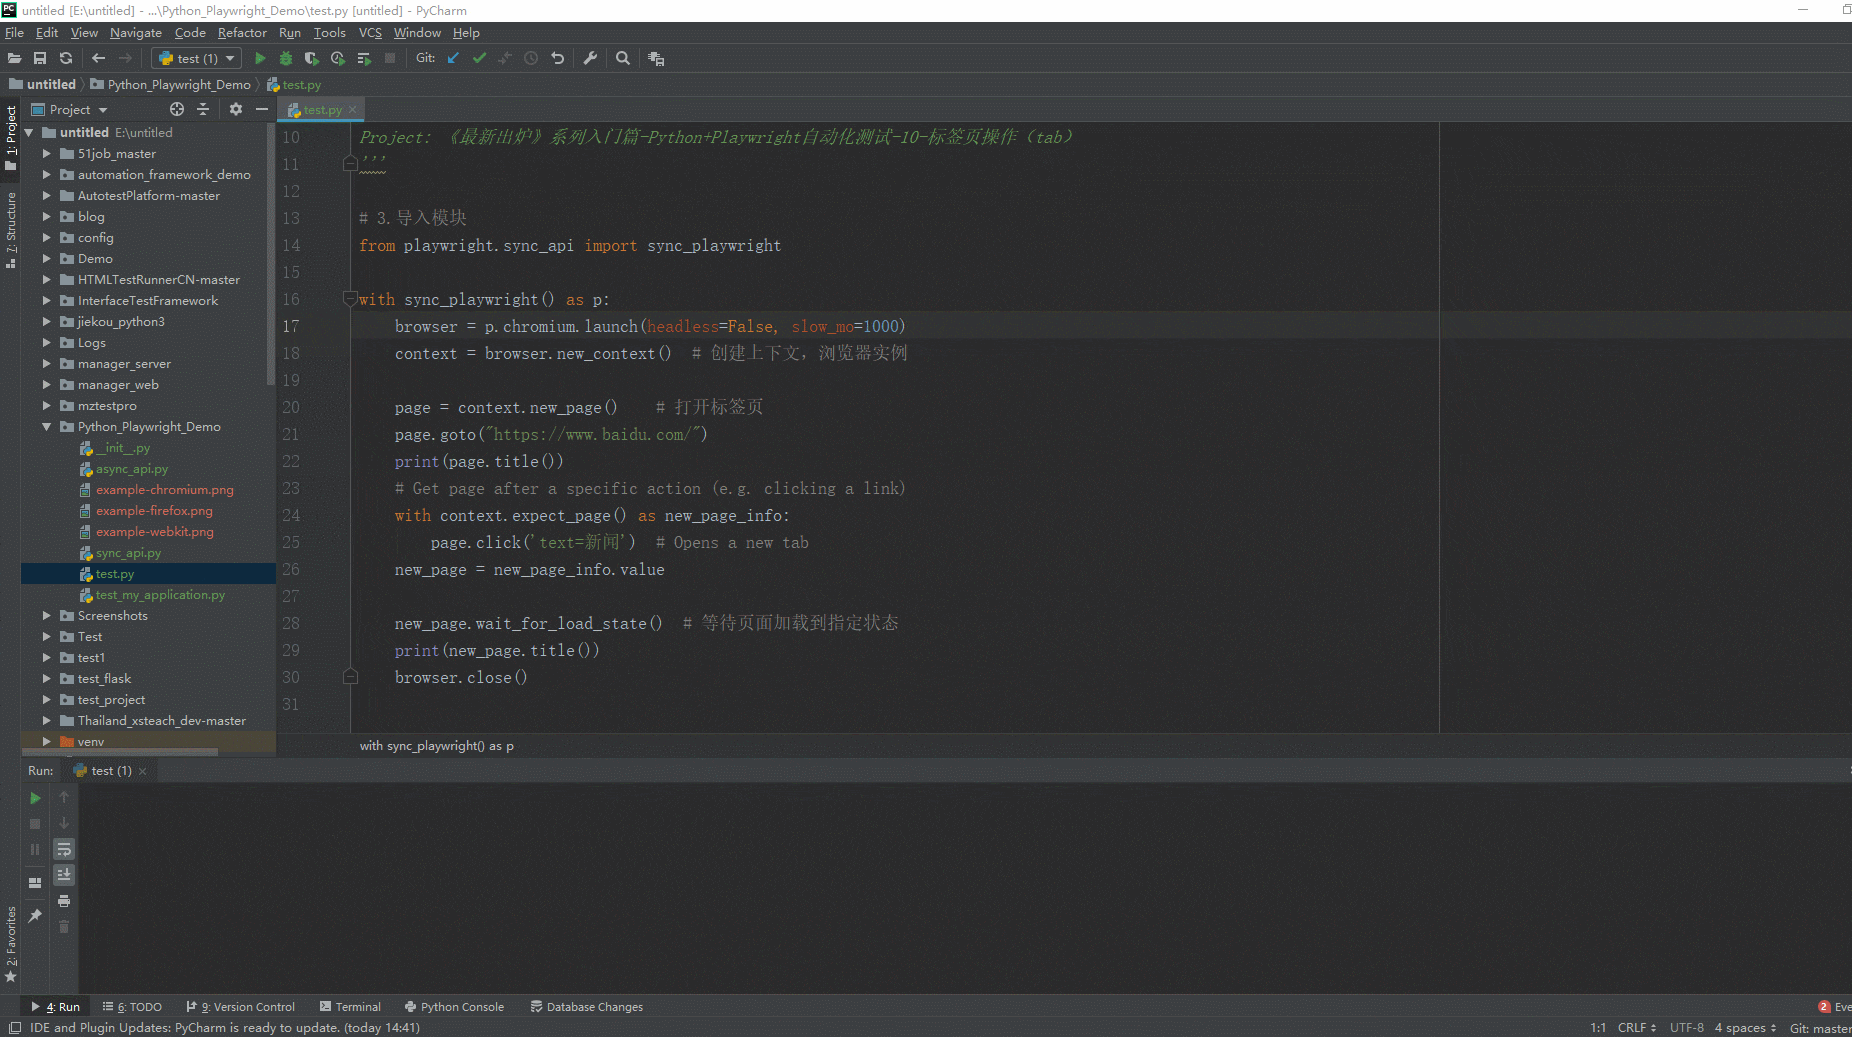Click the status bar tool window toggle square
This screenshot has width=1852, height=1037.
[15, 1027]
